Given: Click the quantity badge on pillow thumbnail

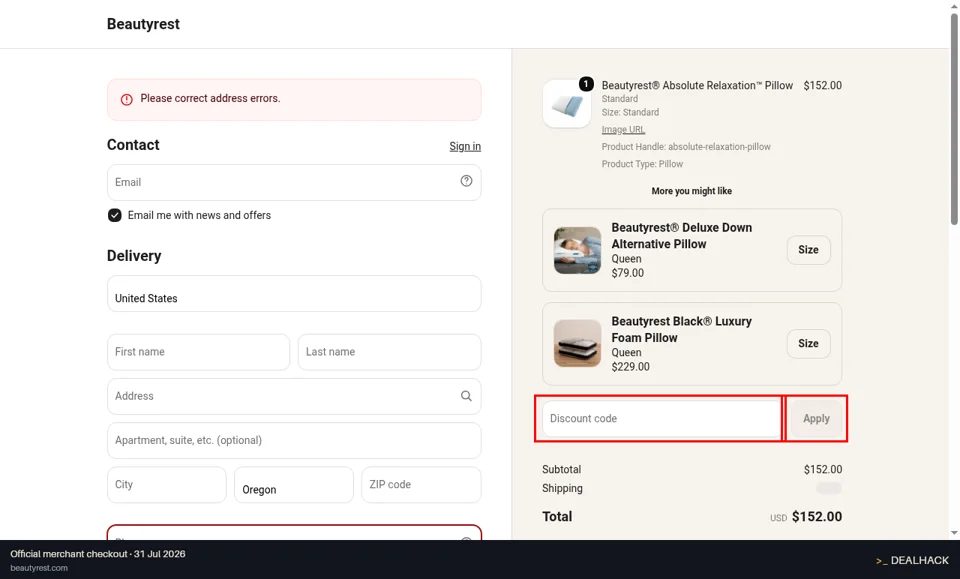Looking at the screenshot, I should point(586,84).
